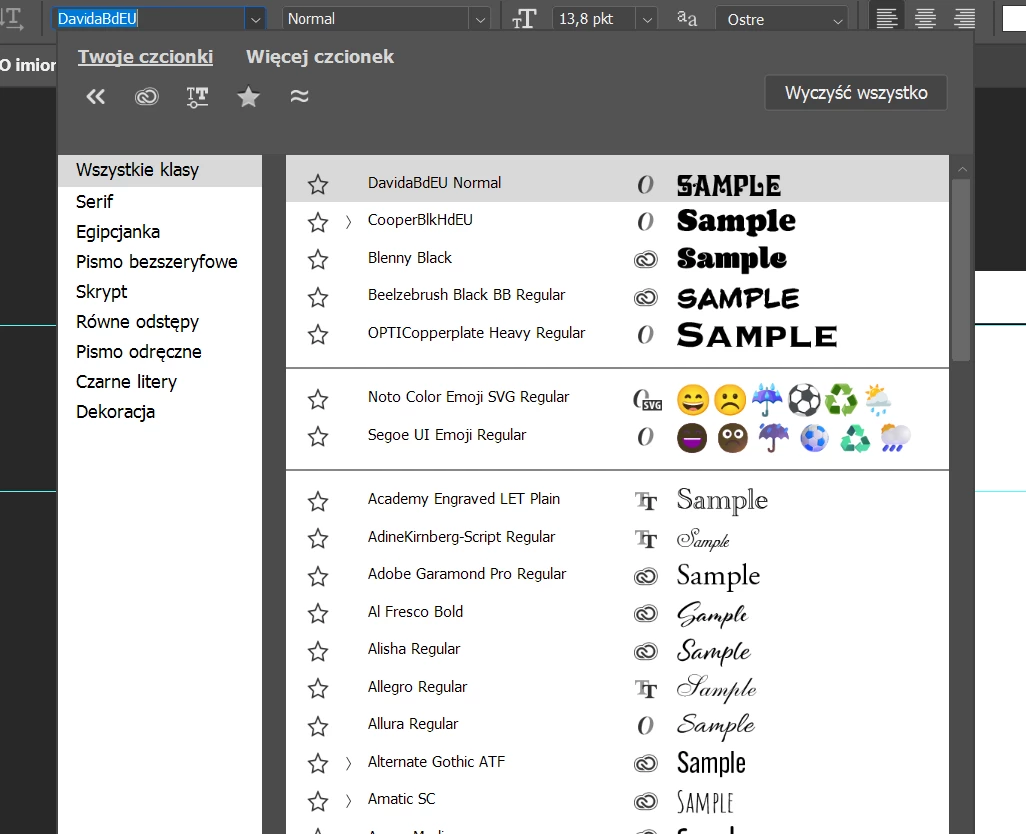Viewport: 1026px width, 834px height.
Task: Click SVG font type icon for Noto Emoji
Action: 647,400
